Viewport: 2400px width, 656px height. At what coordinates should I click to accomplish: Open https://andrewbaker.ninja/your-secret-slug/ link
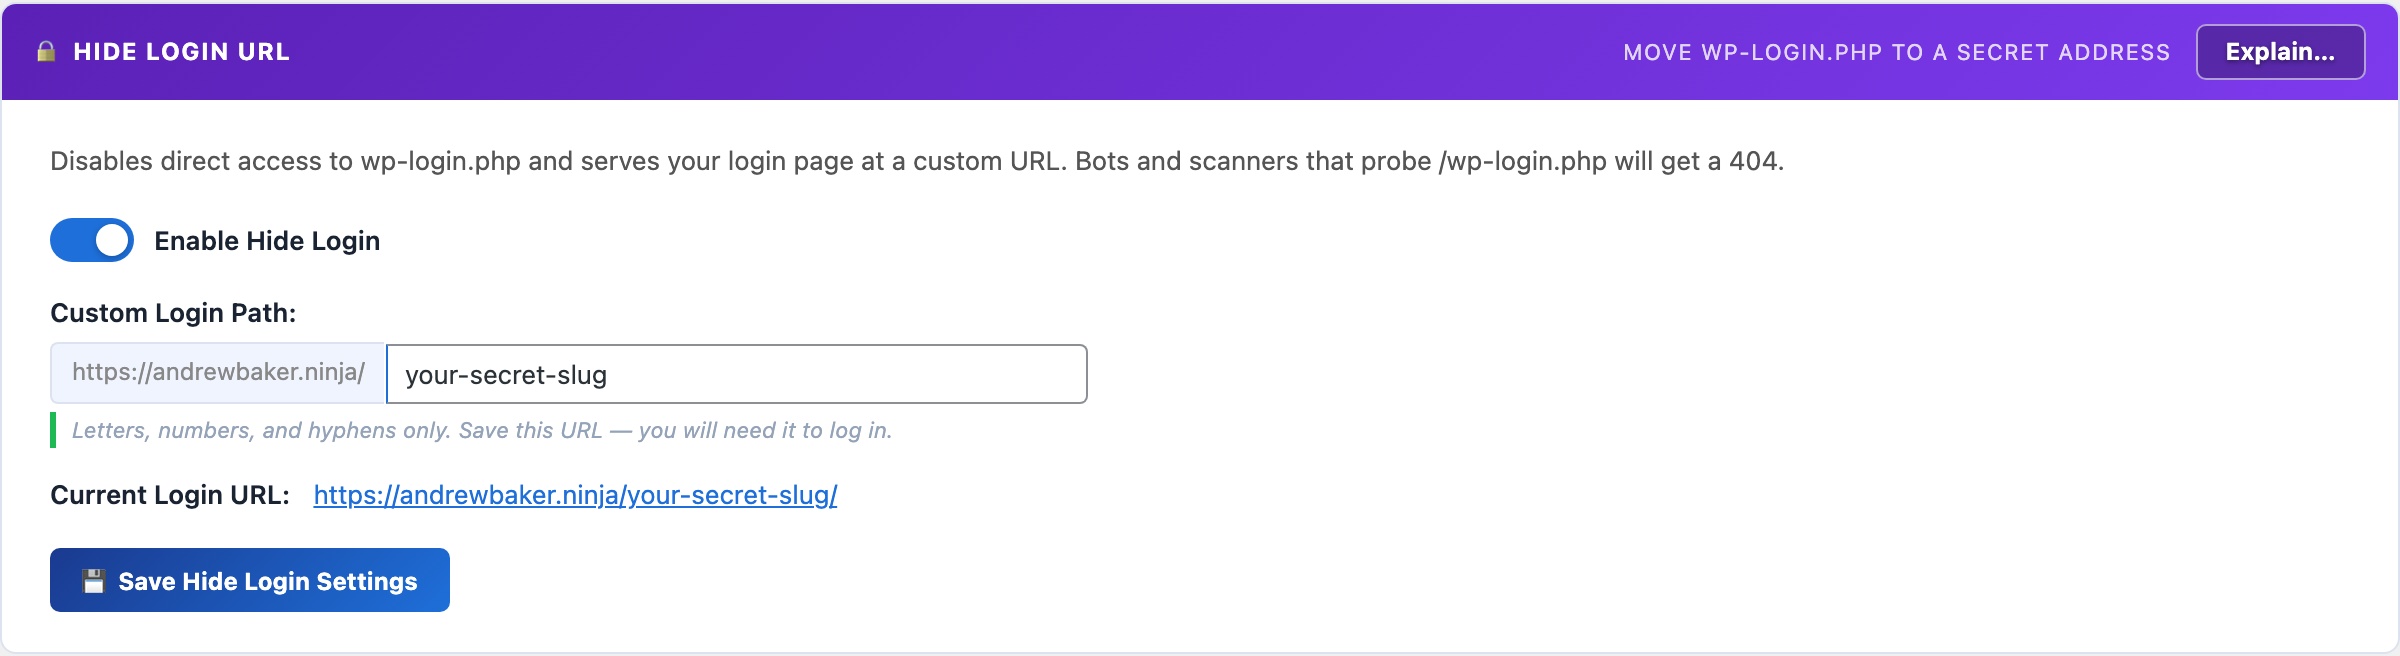point(575,494)
